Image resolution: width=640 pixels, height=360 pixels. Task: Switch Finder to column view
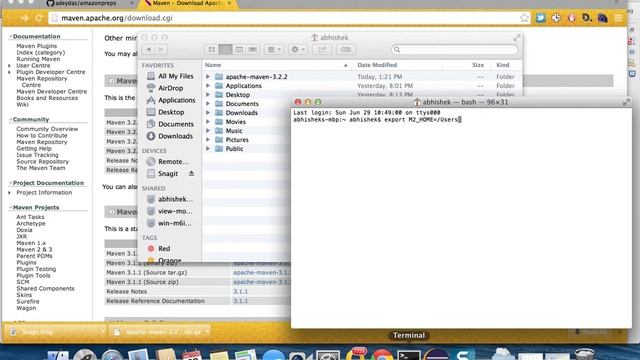pos(239,49)
